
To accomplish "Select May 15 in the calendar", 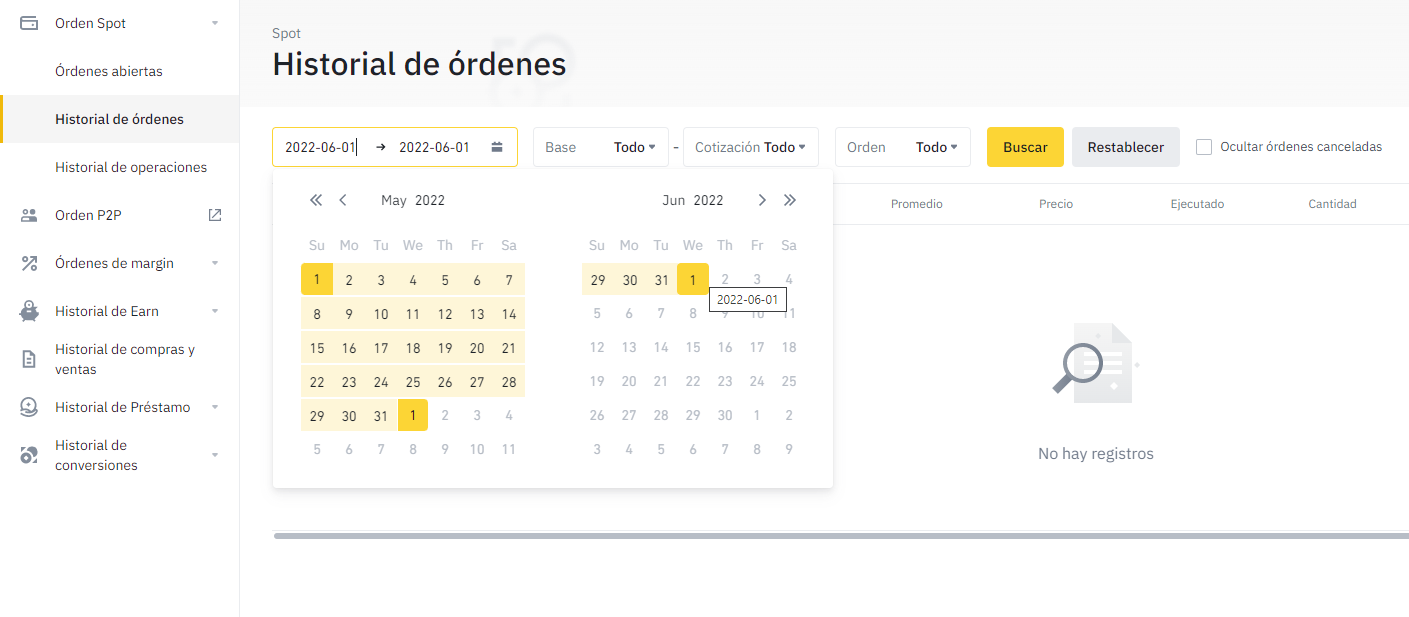I will pos(317,348).
